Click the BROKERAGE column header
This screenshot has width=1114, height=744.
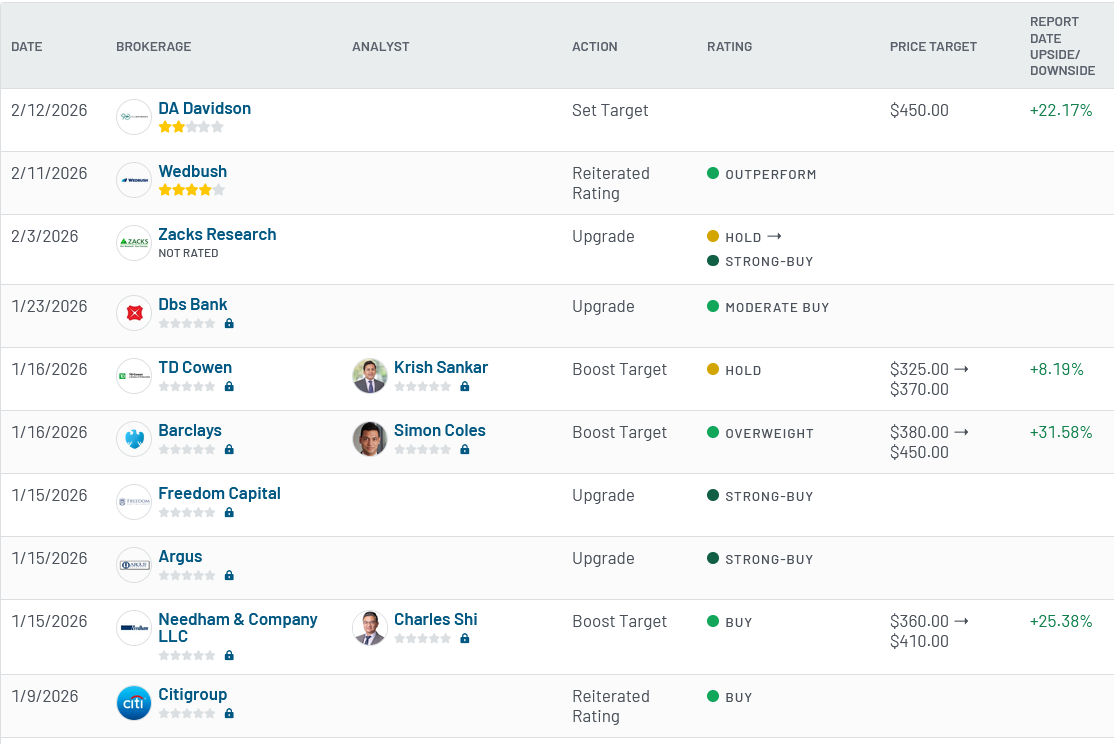tap(153, 46)
